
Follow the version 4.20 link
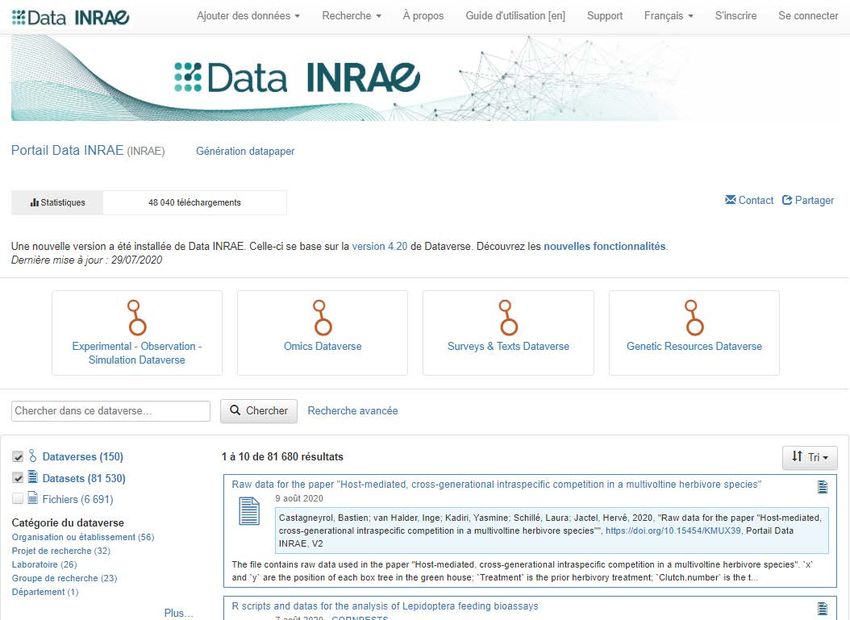(379, 246)
